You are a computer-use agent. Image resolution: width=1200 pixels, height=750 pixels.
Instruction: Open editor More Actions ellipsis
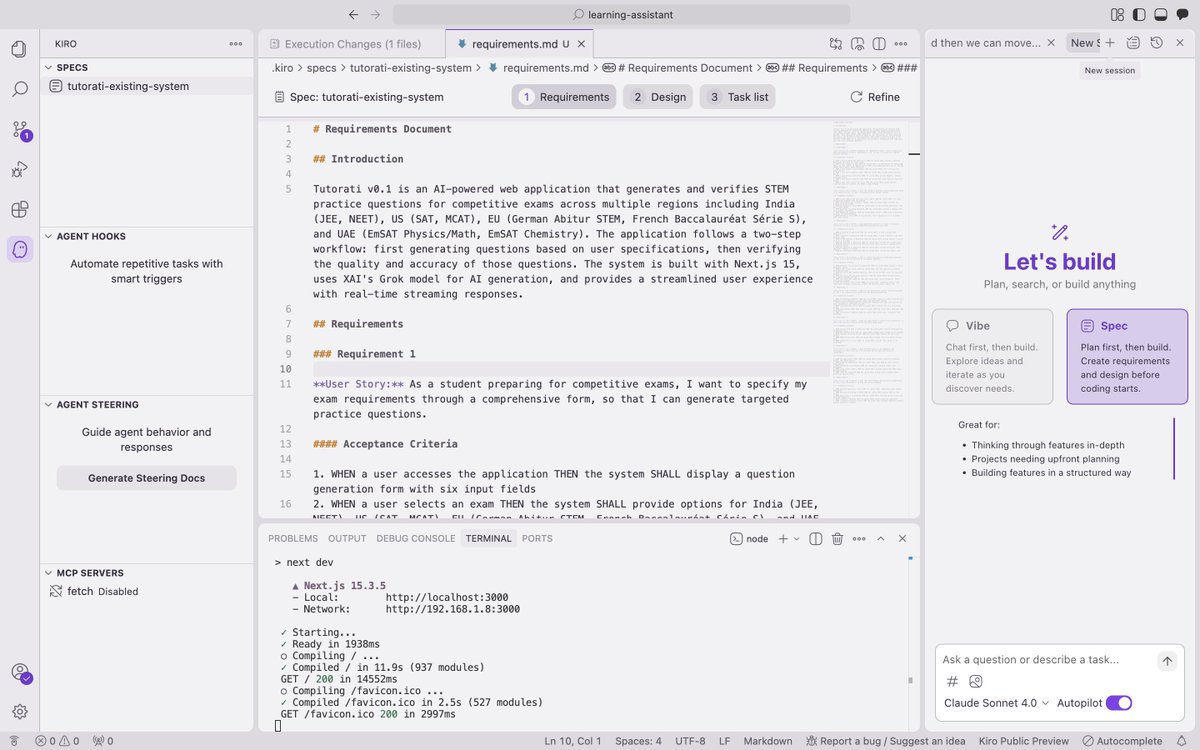coord(903,44)
